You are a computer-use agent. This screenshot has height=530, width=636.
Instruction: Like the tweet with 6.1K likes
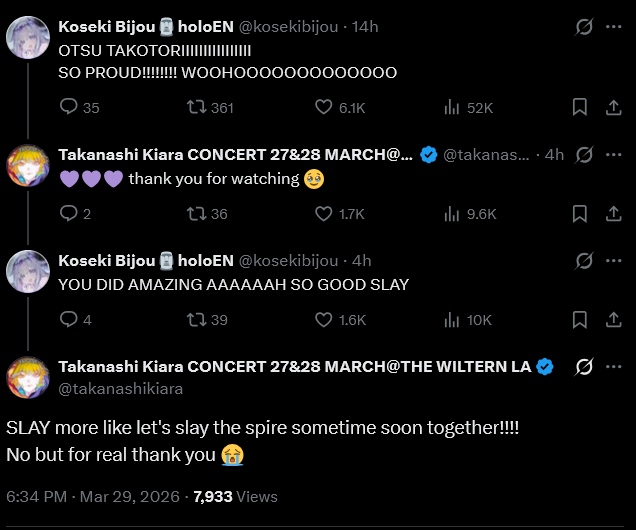click(x=324, y=107)
